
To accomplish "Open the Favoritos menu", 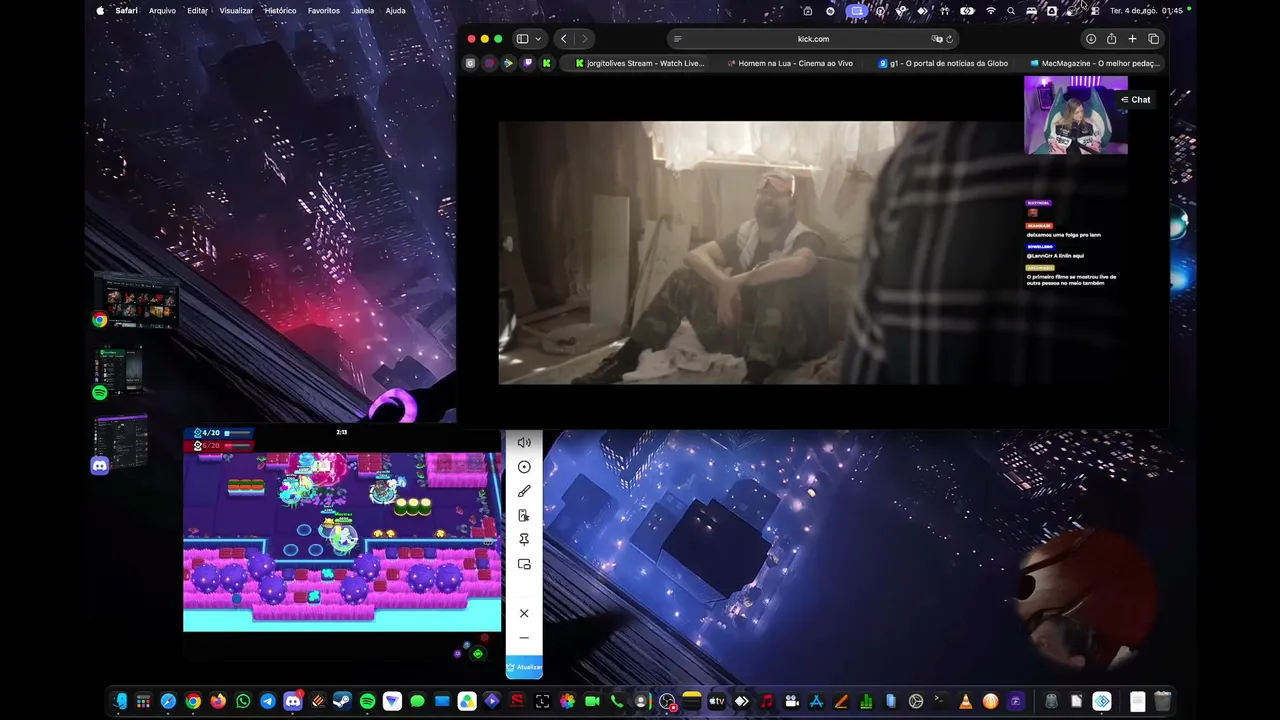I will (x=324, y=10).
